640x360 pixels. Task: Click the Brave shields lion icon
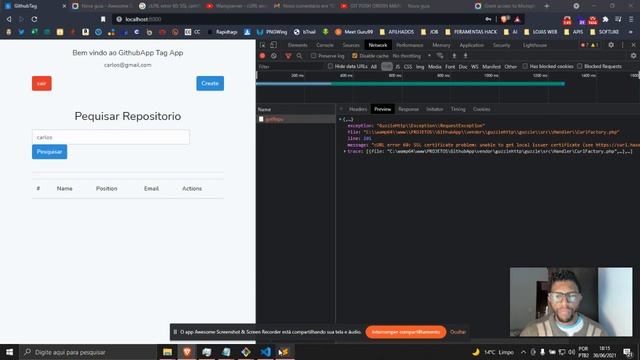coord(504,19)
